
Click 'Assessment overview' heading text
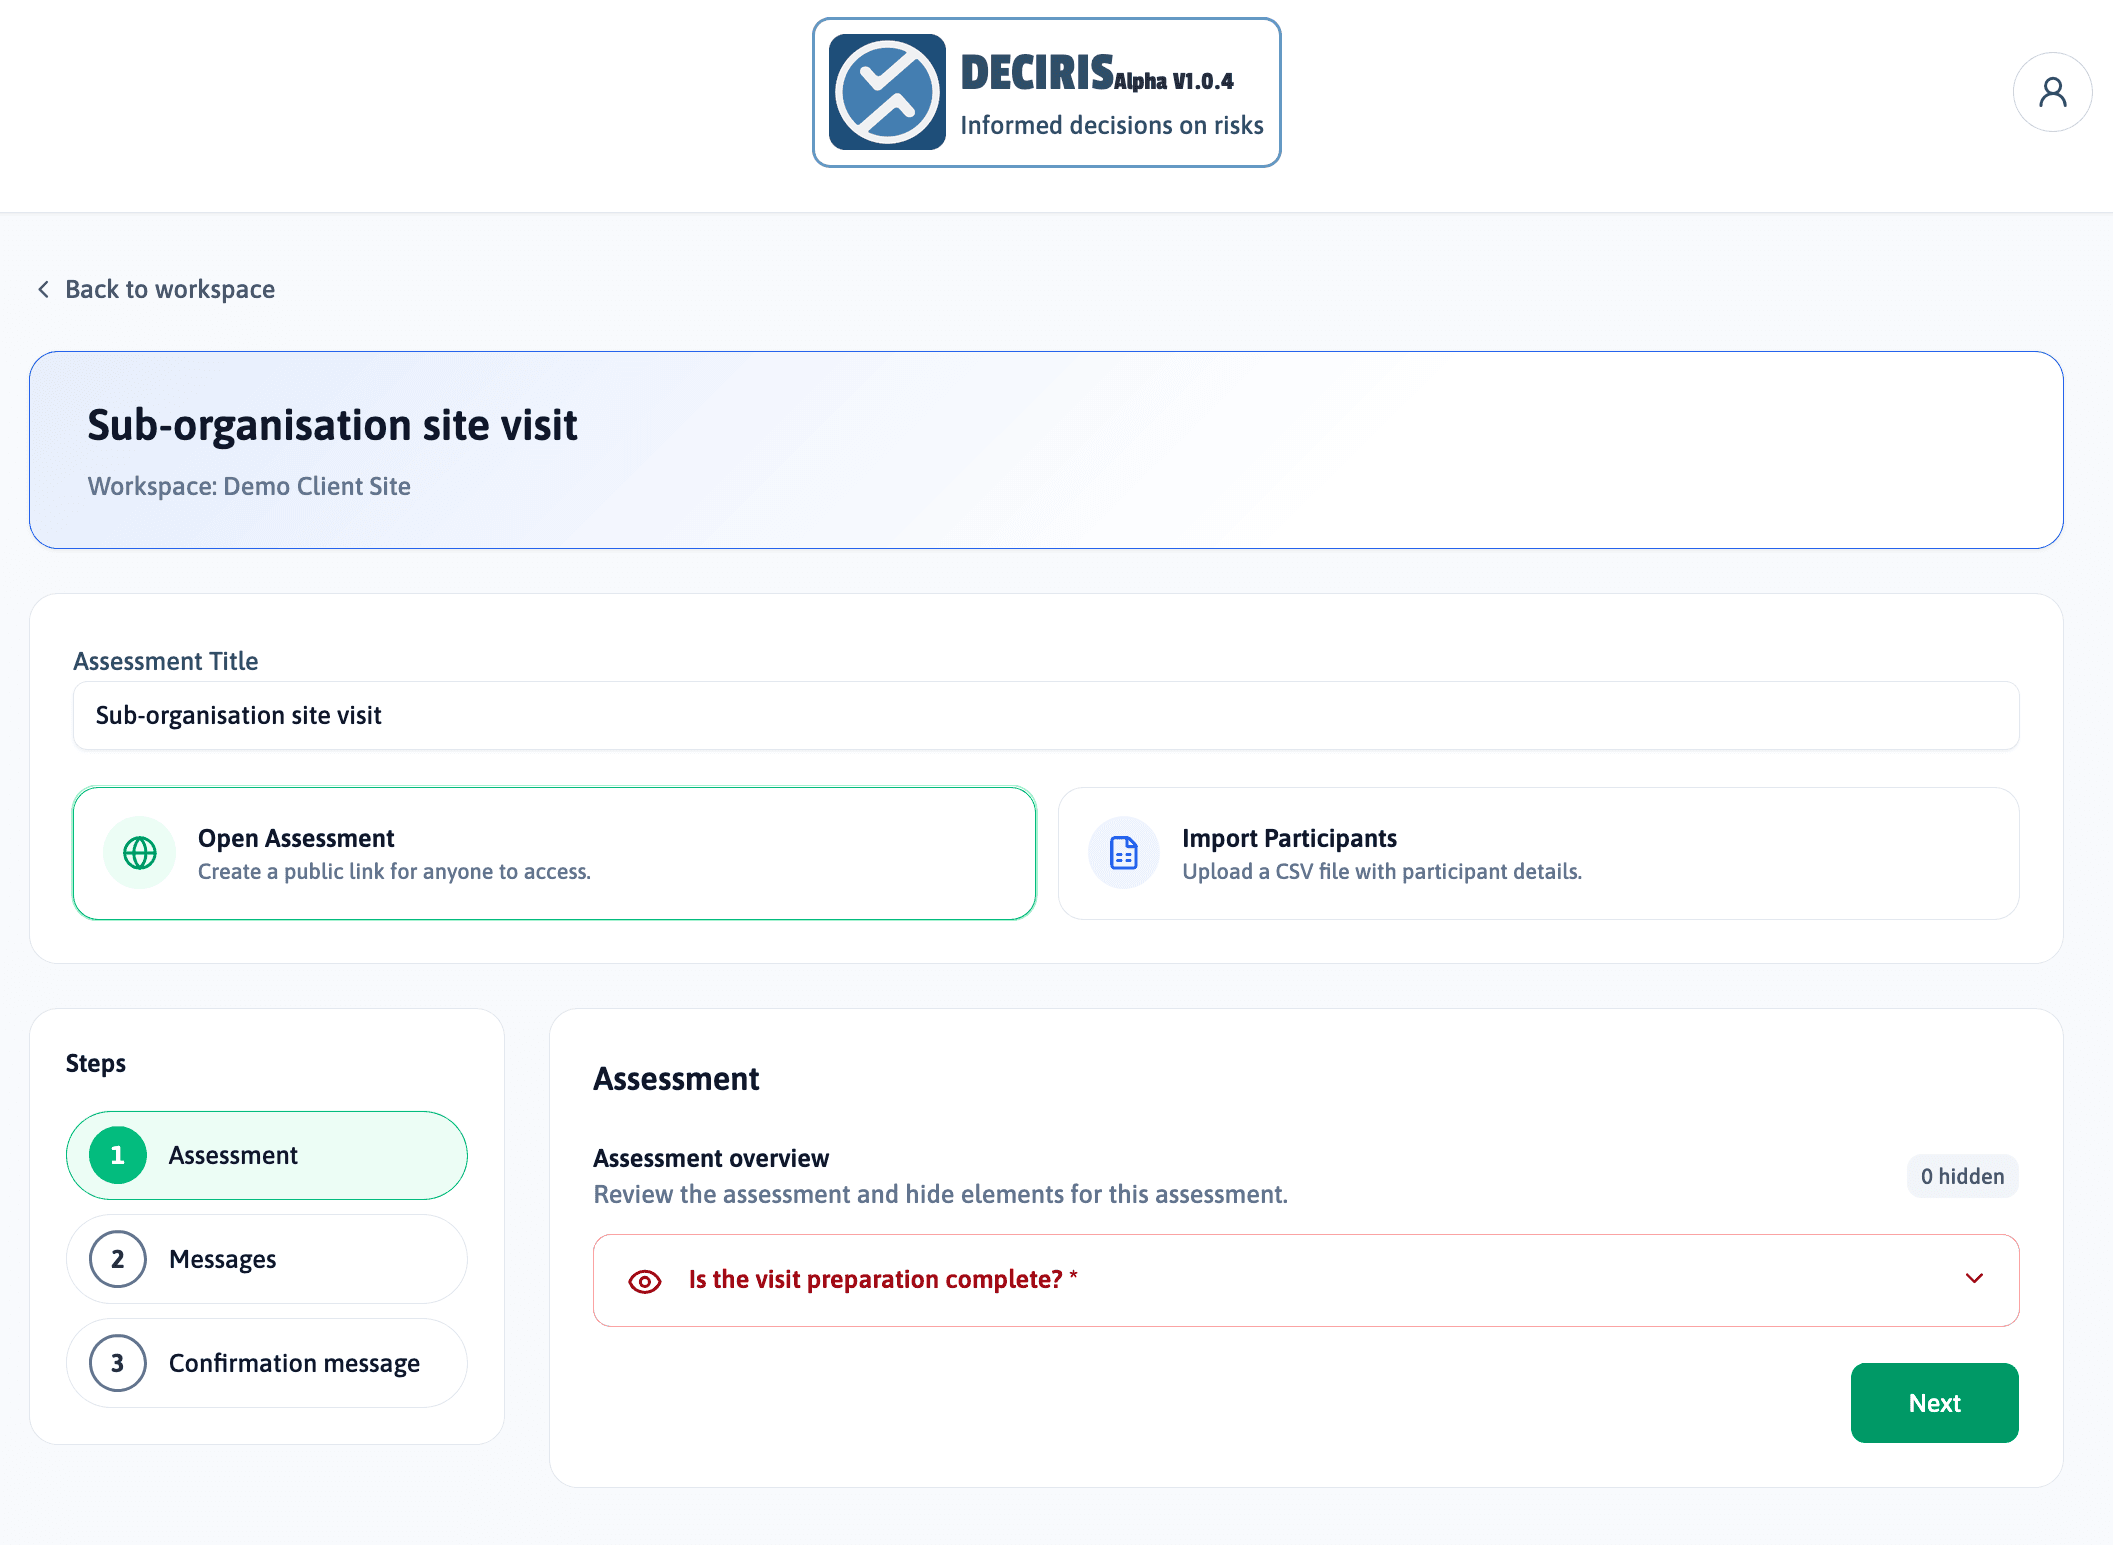(711, 1158)
